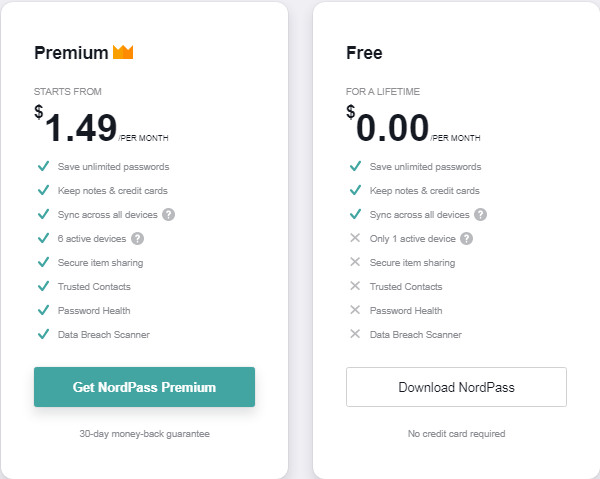Get NordPass Premium plan
The height and width of the screenshot is (479, 600).
tap(144, 387)
